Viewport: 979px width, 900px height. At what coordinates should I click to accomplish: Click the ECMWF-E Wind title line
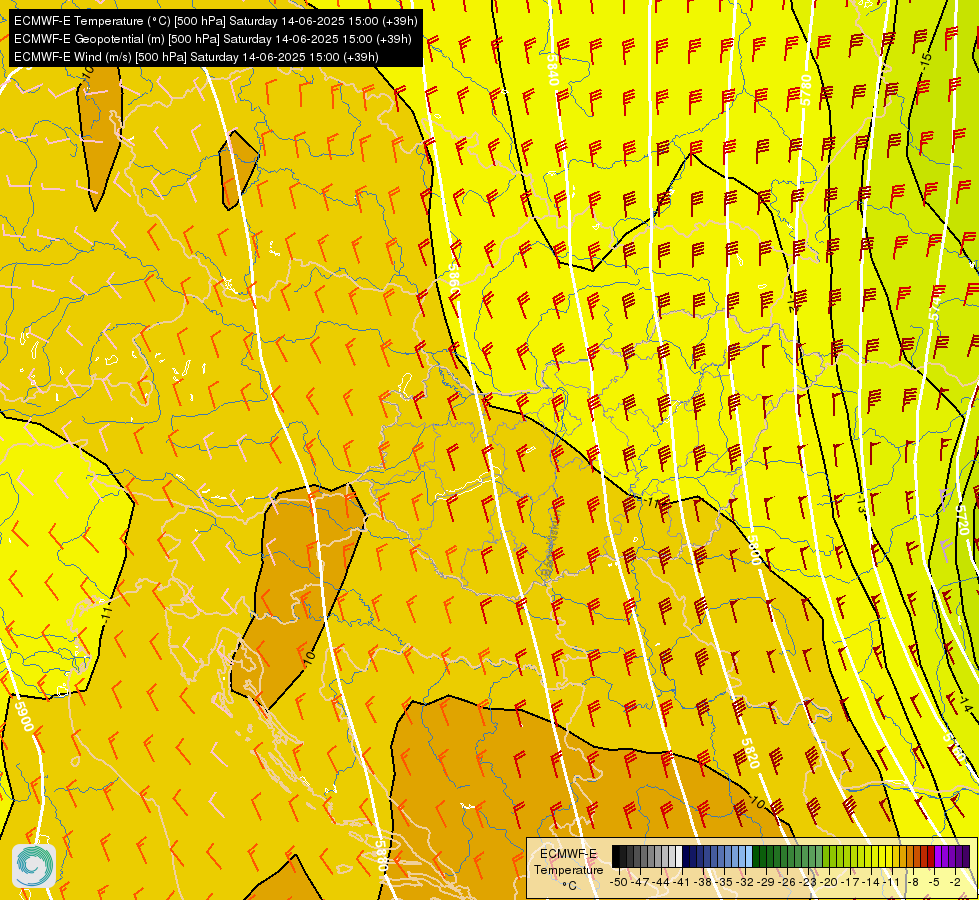(196, 57)
